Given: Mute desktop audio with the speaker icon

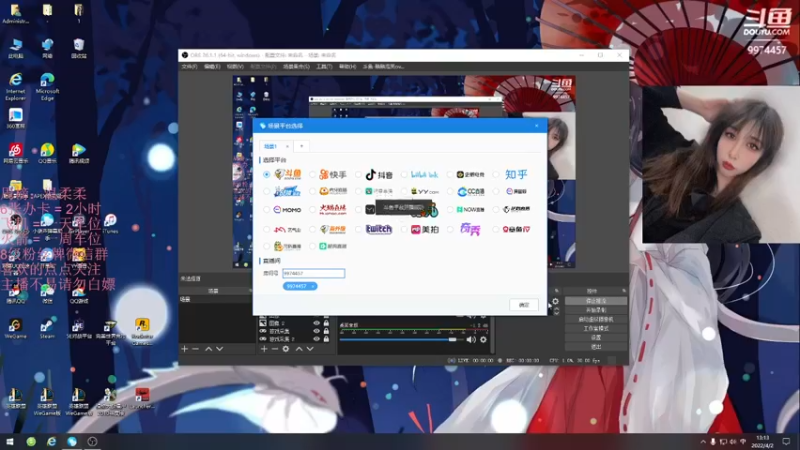Looking at the screenshot, I should (x=471, y=339).
